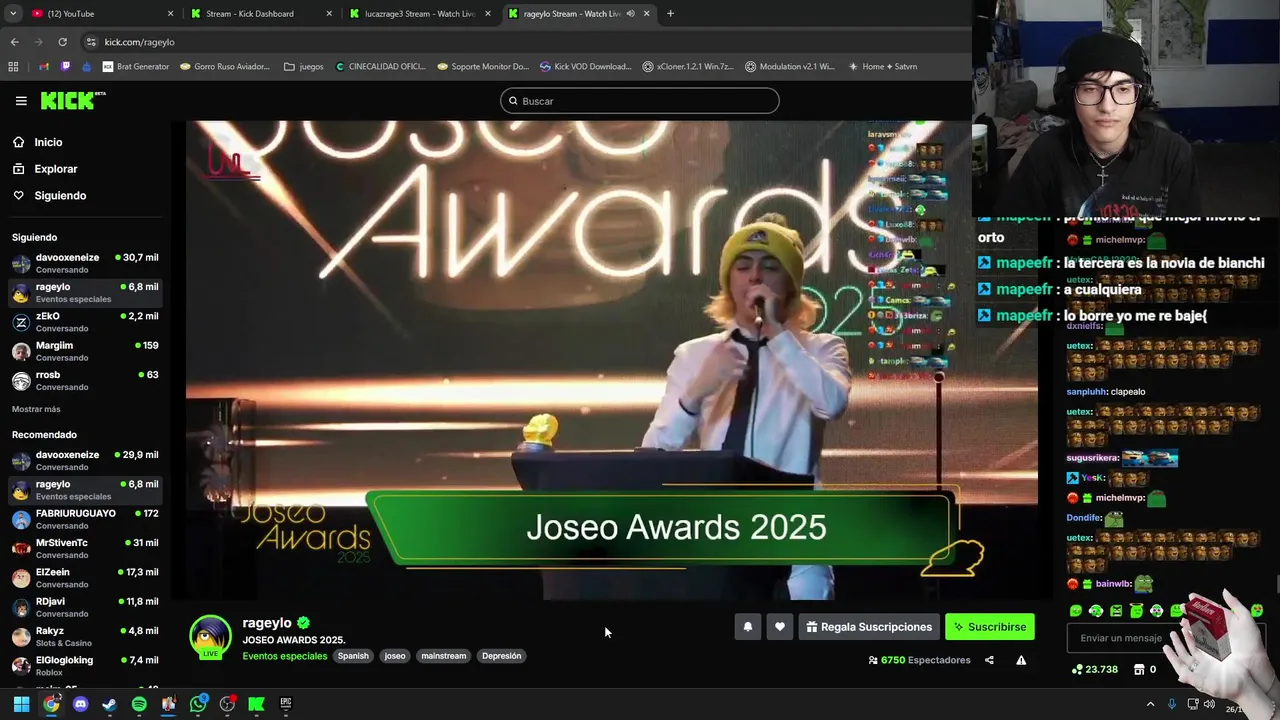Click the Regala Suscripciones button
This screenshot has height=720, width=1280.
(869, 627)
